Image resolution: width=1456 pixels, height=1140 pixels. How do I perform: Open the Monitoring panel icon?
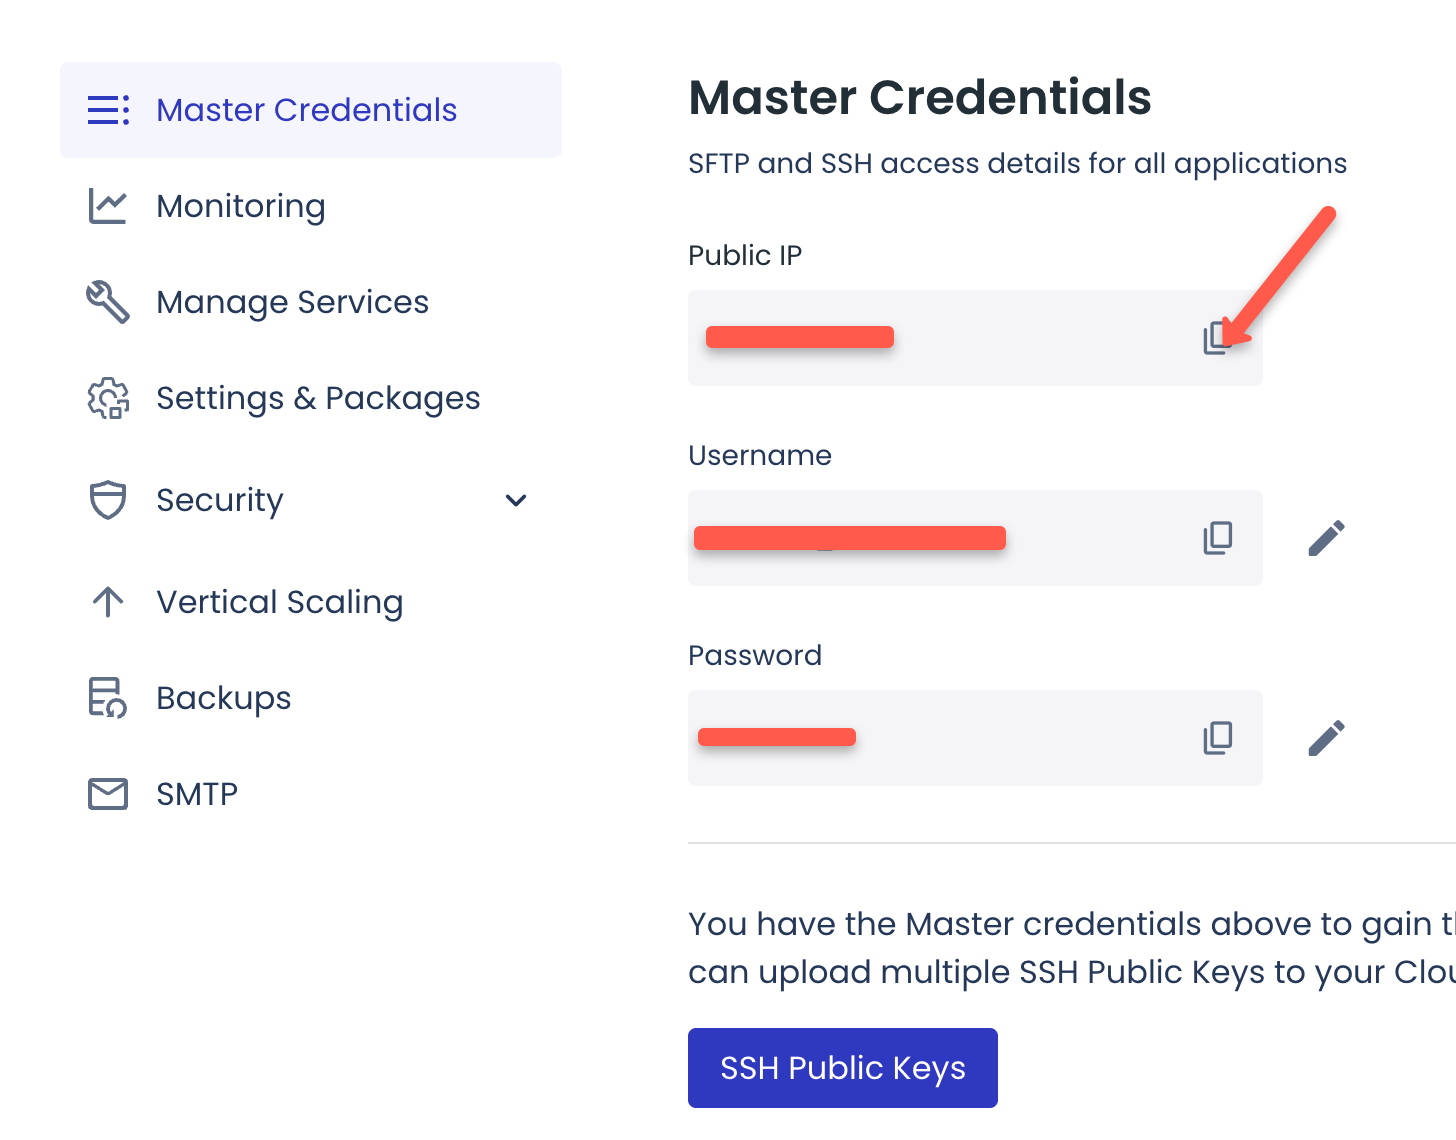(108, 206)
